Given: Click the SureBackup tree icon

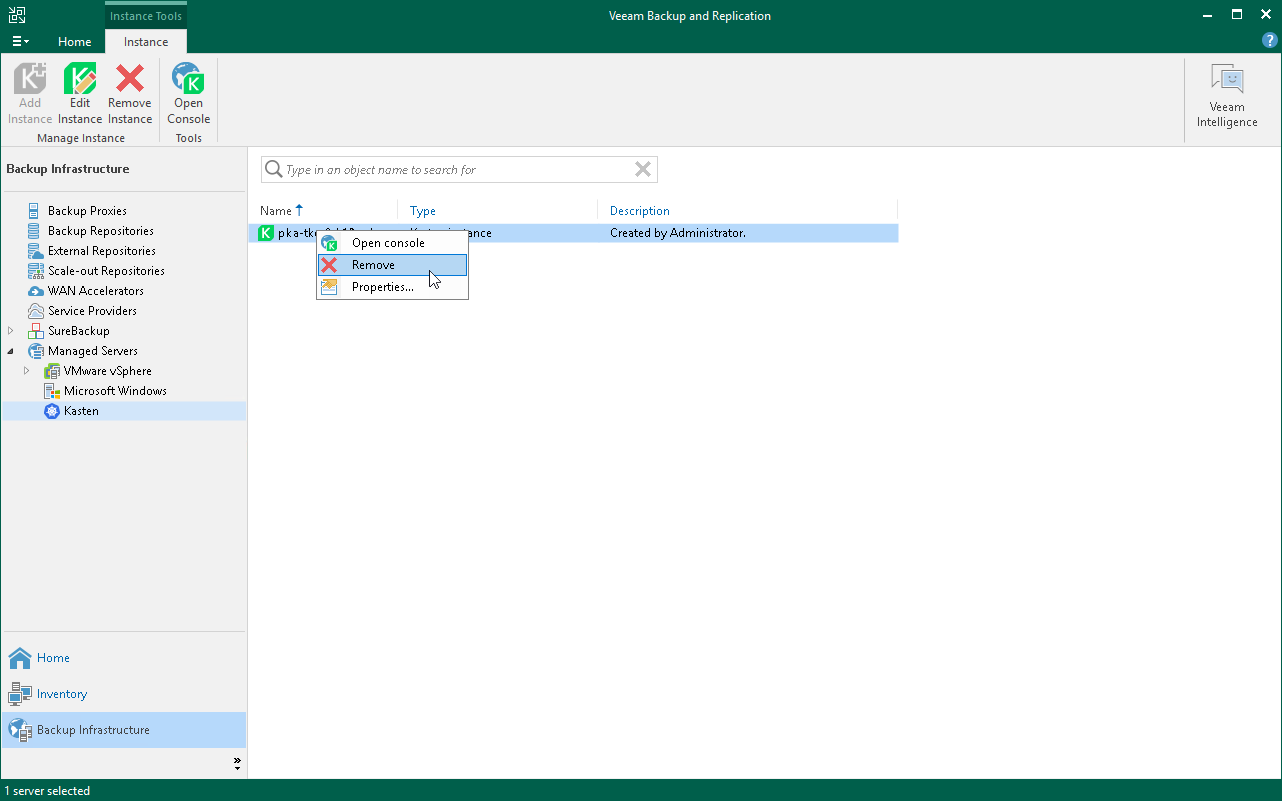Looking at the screenshot, I should (36, 331).
